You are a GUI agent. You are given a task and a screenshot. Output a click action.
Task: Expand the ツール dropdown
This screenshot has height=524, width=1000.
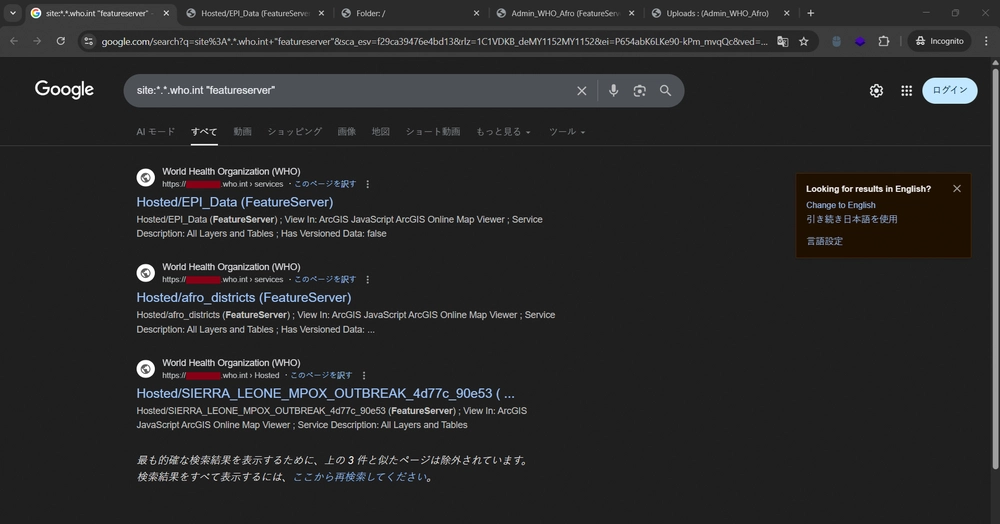[567, 131]
